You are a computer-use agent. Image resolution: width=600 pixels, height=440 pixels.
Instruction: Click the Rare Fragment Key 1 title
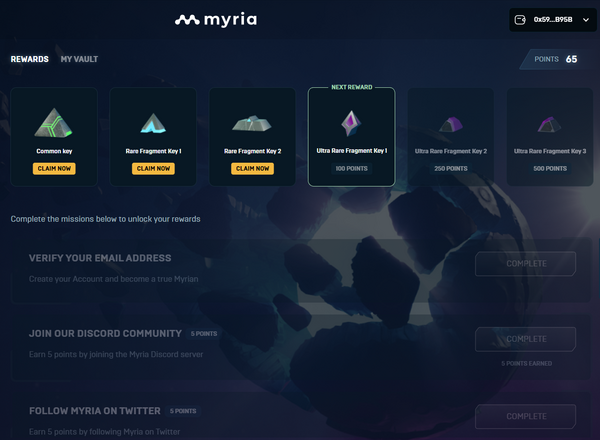coord(153,151)
